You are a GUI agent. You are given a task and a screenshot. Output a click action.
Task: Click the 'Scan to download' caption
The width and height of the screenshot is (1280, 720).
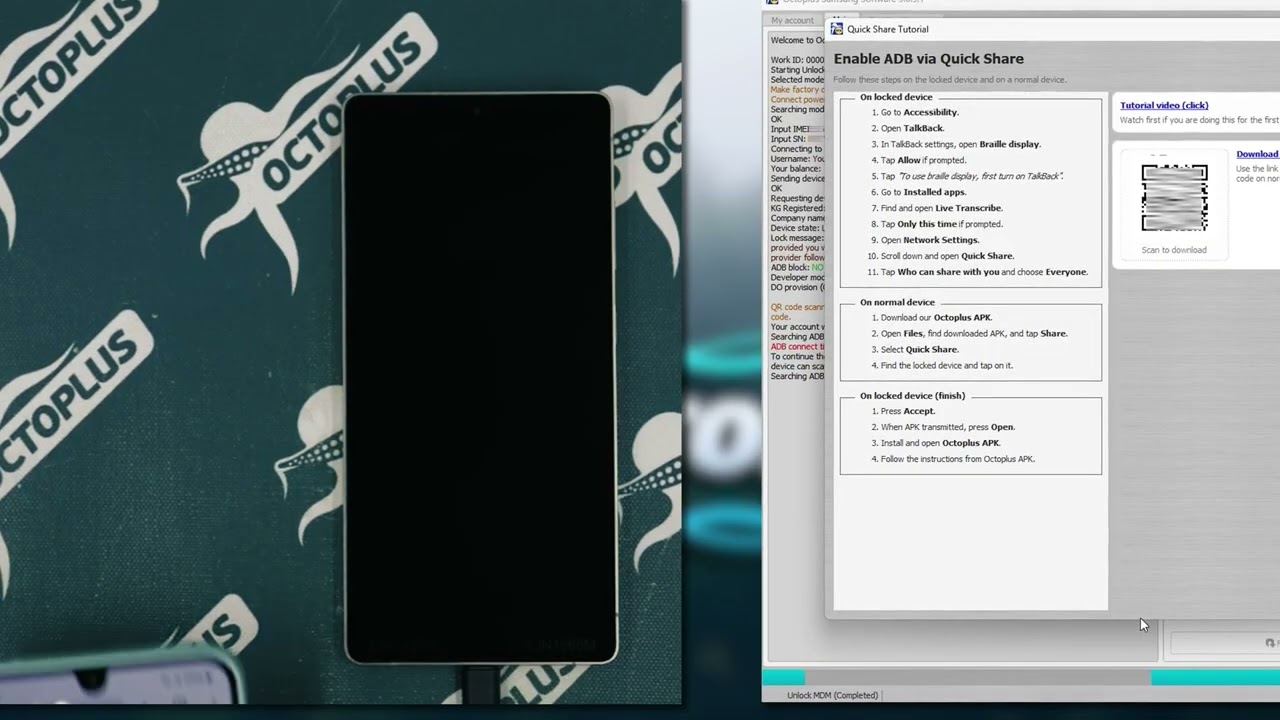tap(1174, 250)
